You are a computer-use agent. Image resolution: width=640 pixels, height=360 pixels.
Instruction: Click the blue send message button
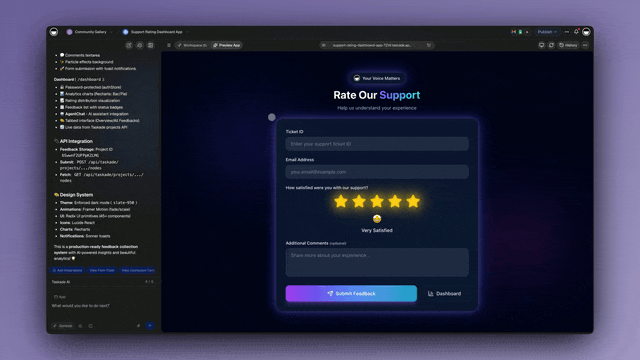[150, 326]
